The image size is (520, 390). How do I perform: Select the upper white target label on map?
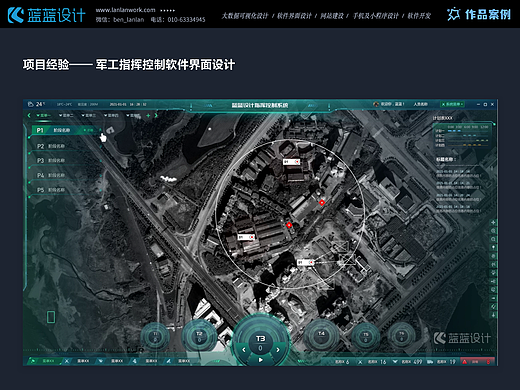(x=291, y=162)
